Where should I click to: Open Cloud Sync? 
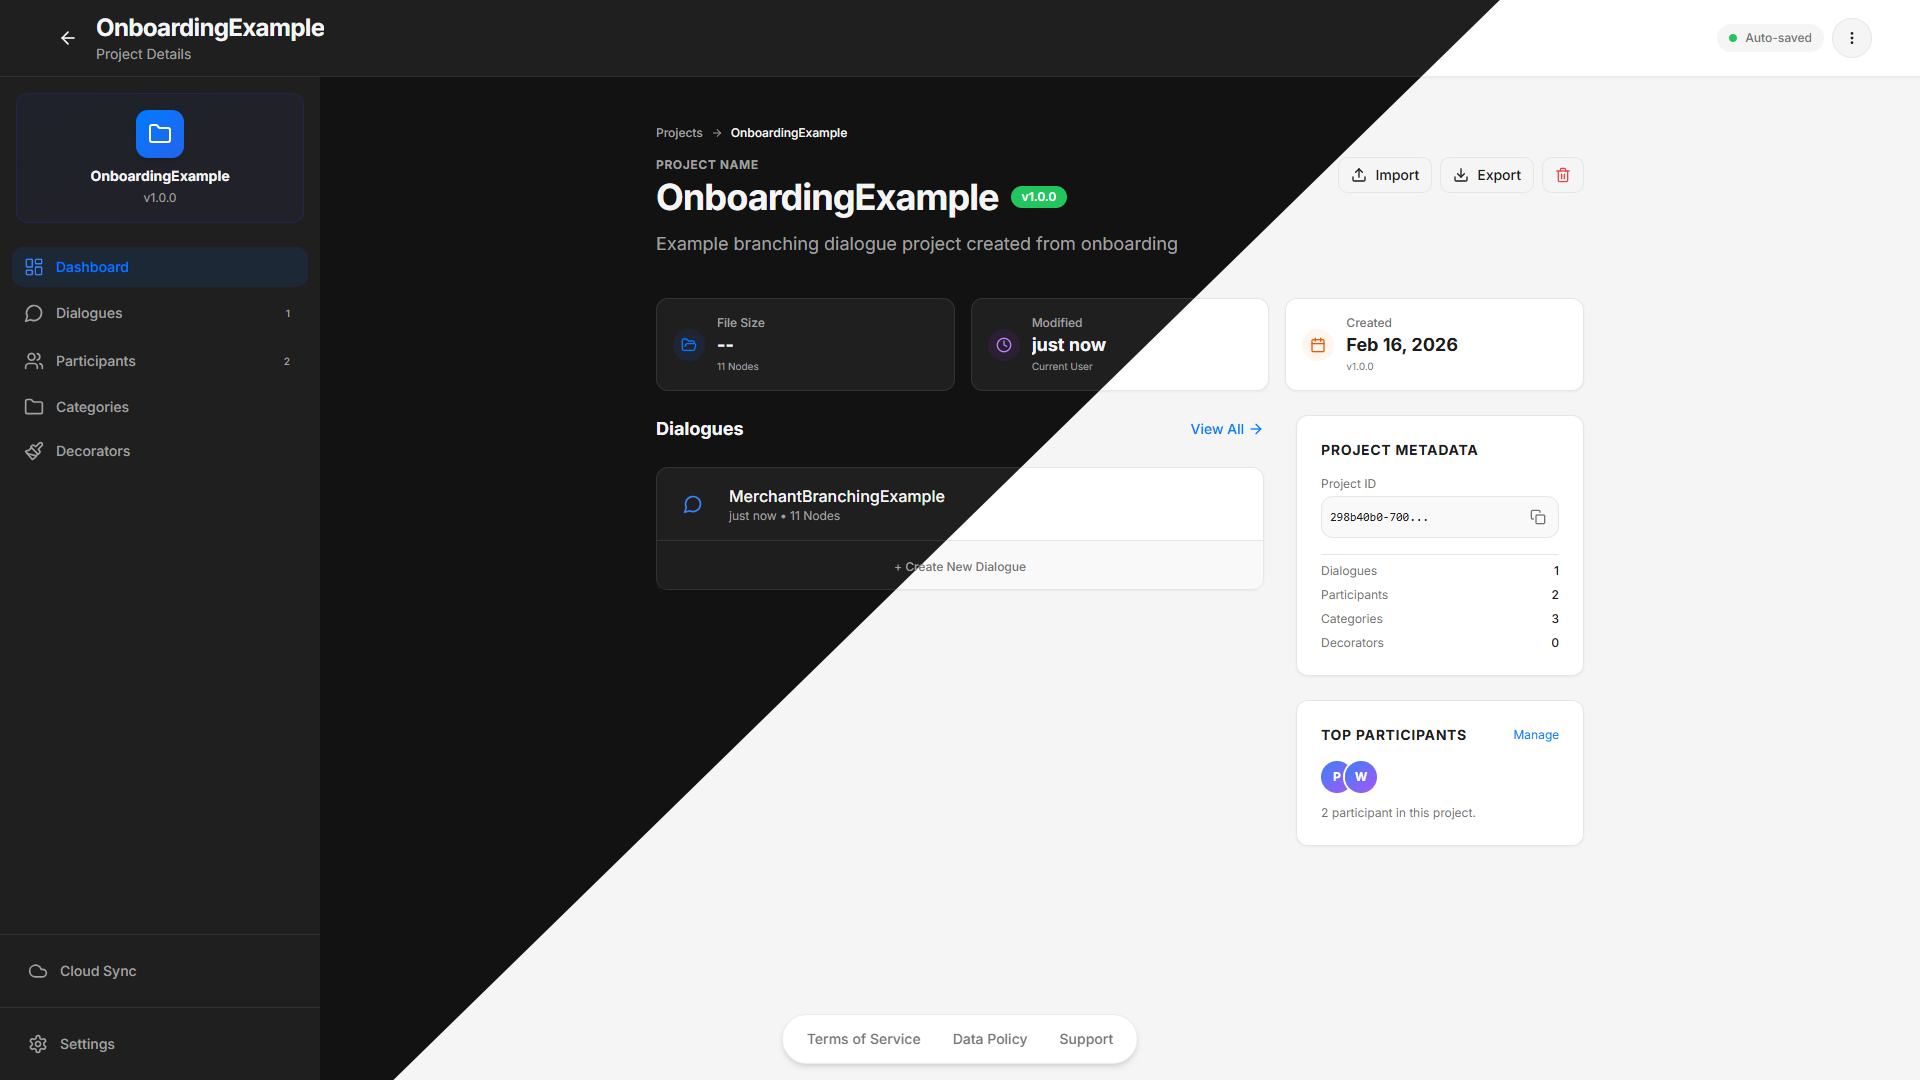[97, 971]
